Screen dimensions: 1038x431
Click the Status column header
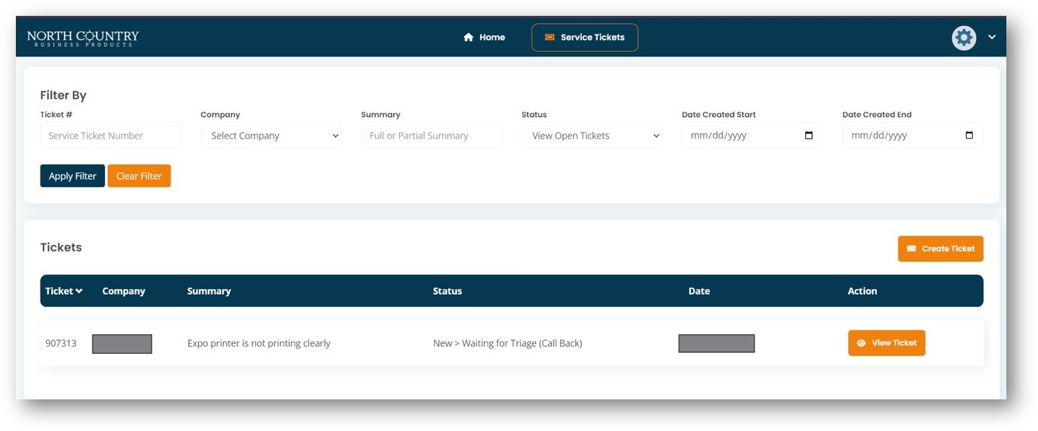coord(448,291)
